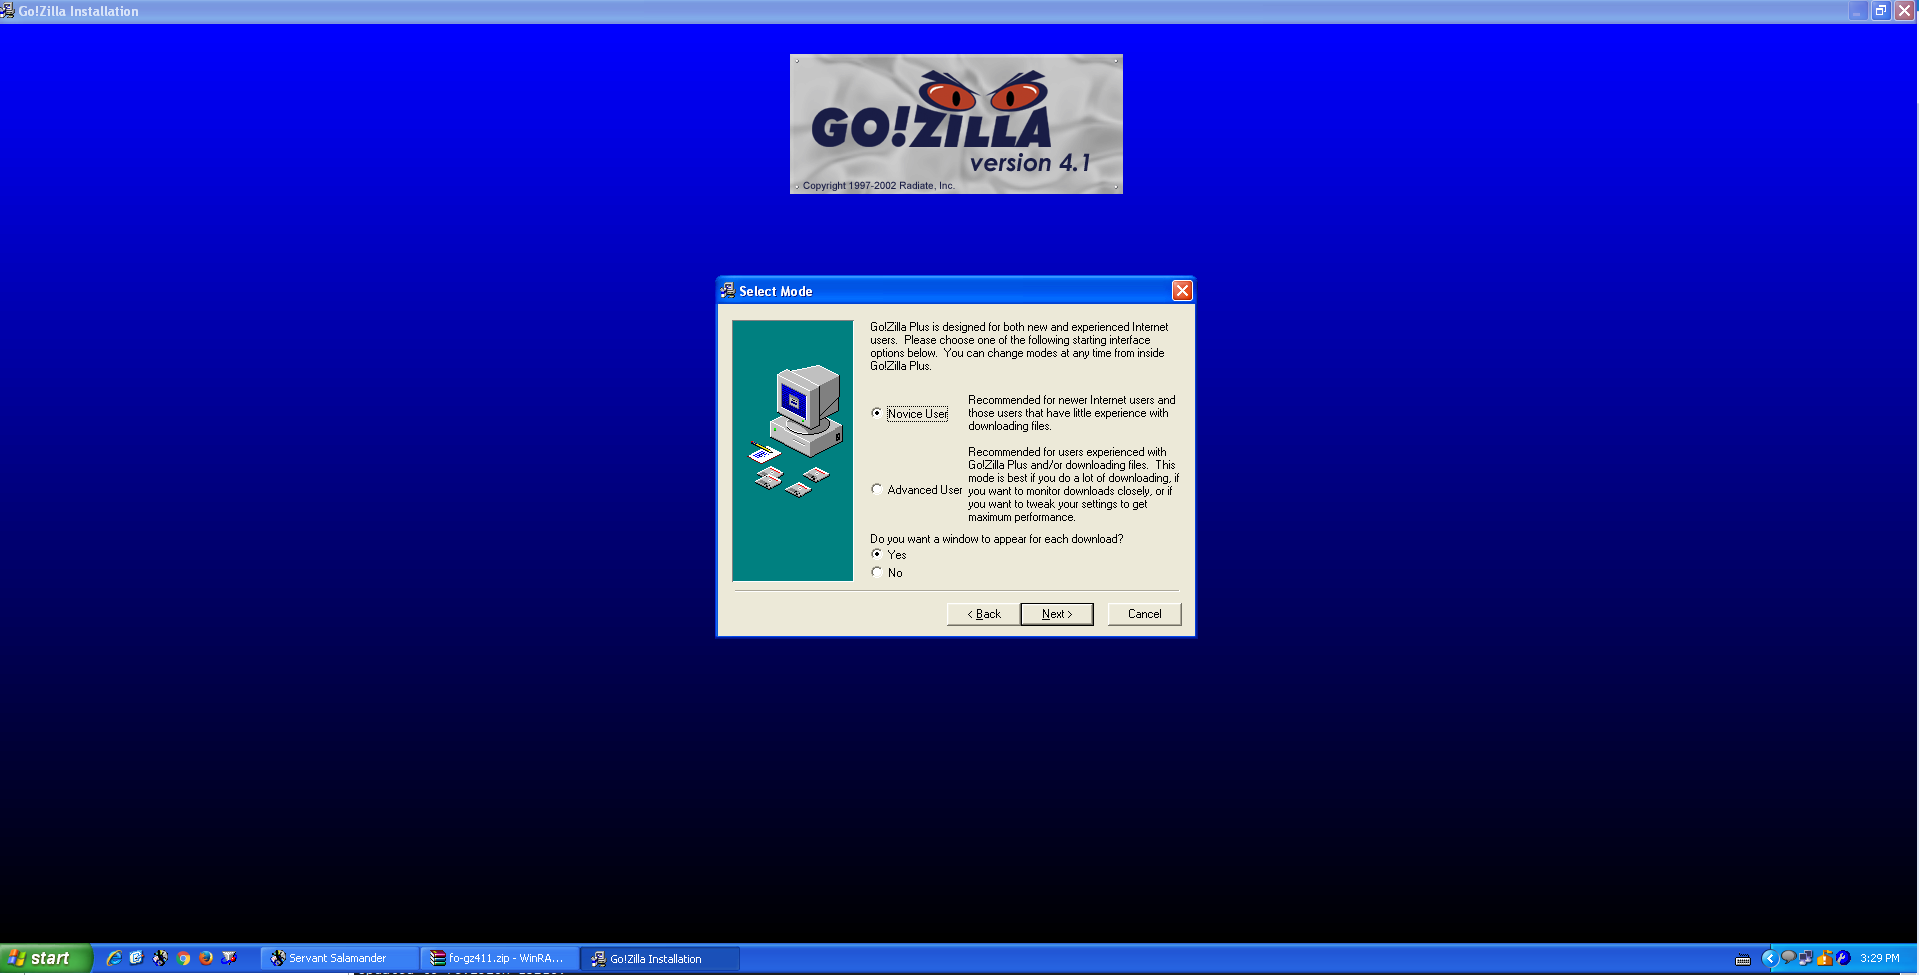Cancel the Go!Zilla installation
This screenshot has height=975, width=1919.
tap(1144, 614)
